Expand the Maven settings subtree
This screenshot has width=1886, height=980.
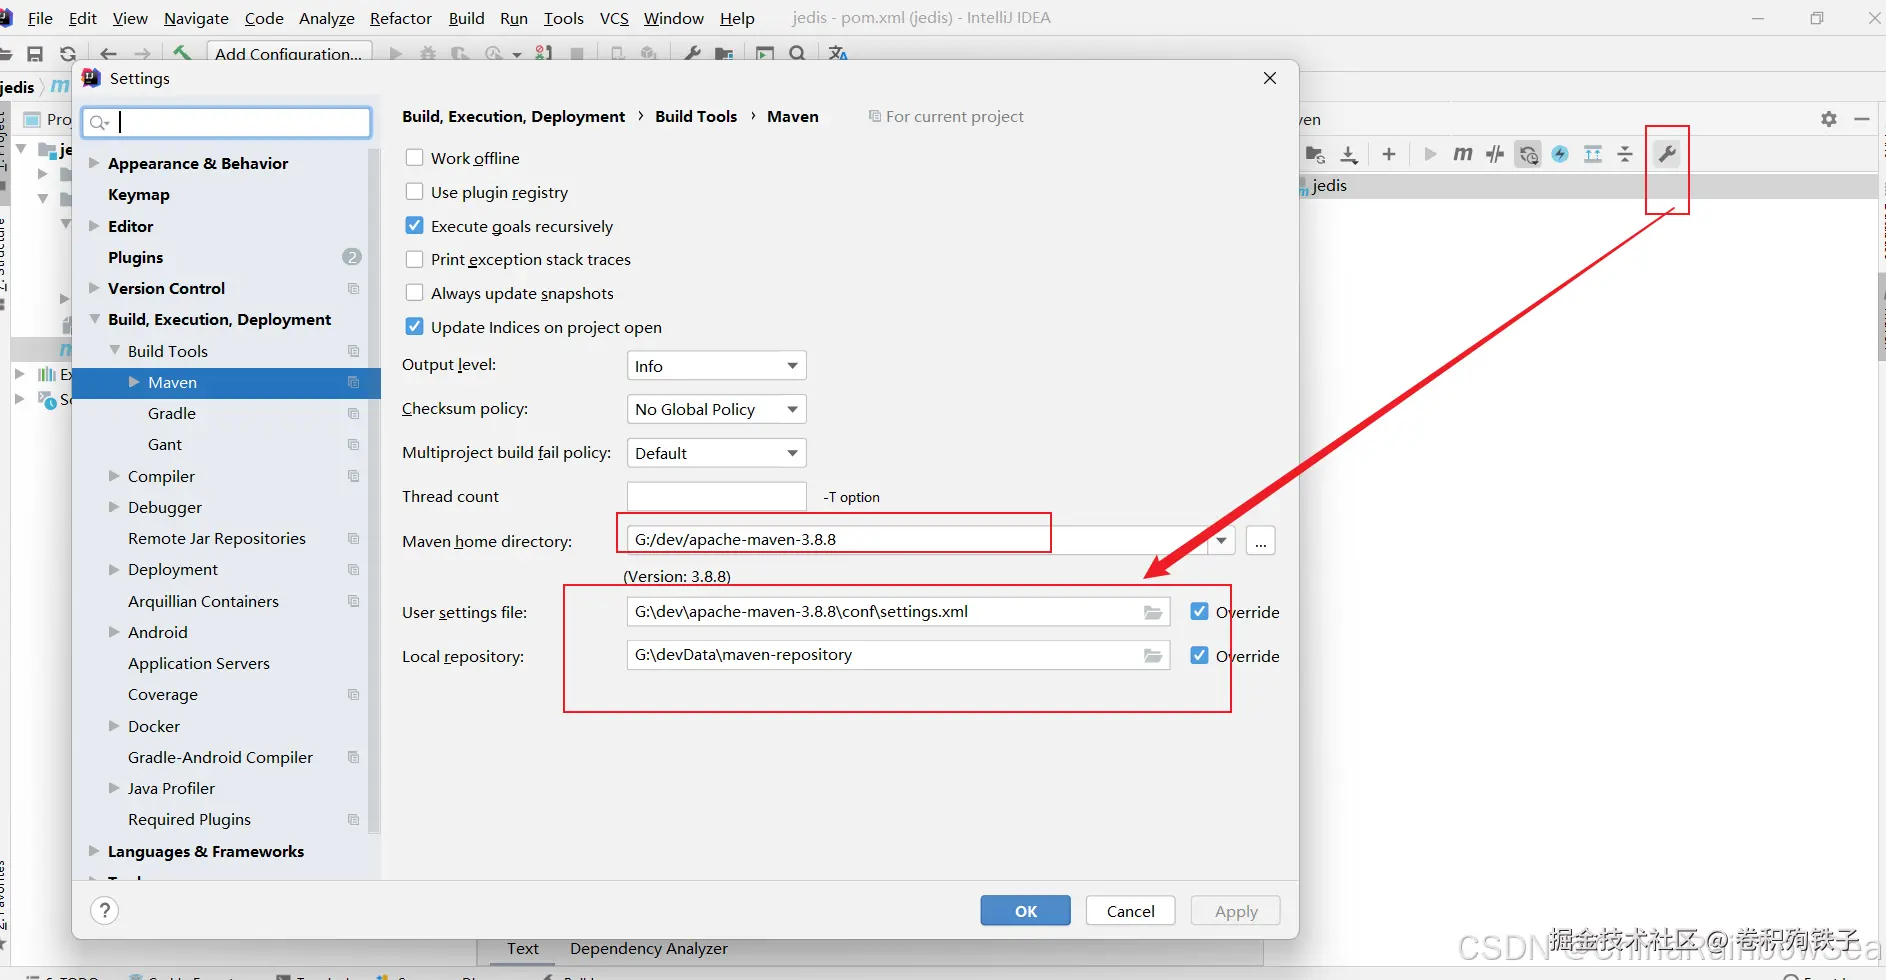pyautogui.click(x=134, y=382)
